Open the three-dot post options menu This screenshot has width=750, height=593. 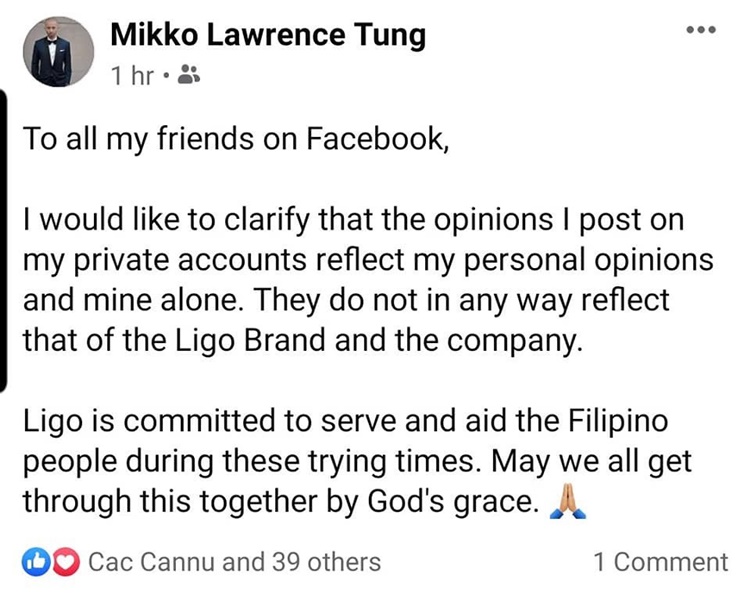pos(702,30)
